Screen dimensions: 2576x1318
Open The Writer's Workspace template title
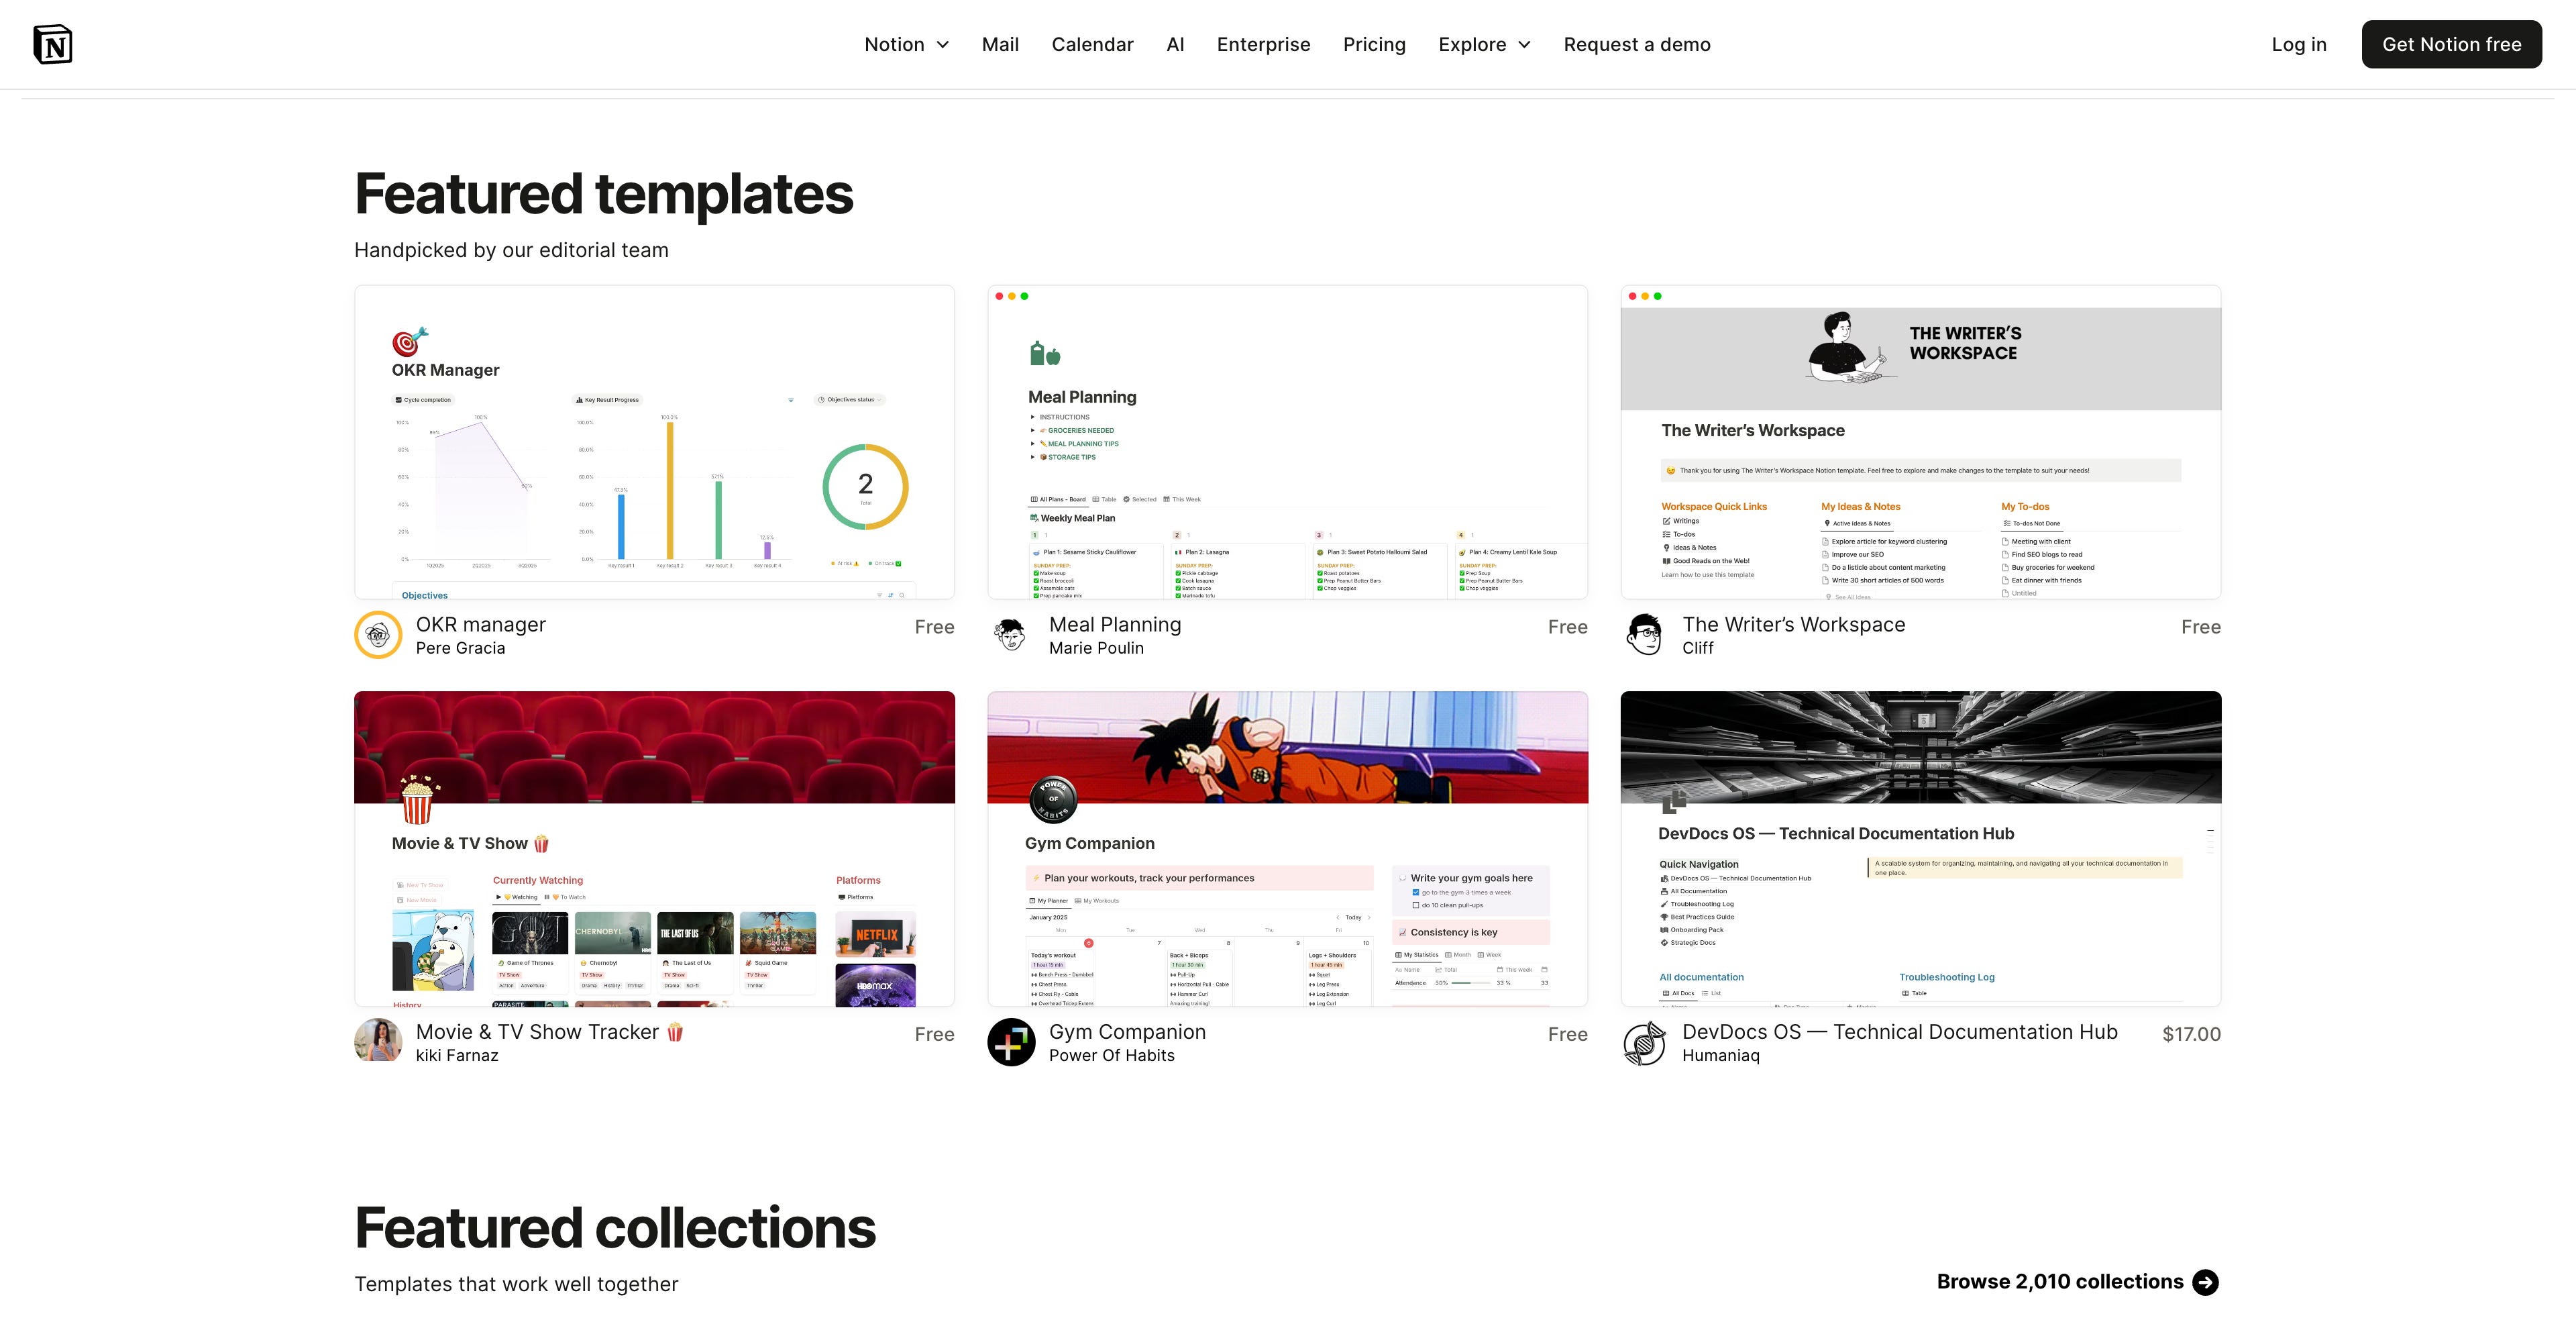click(x=1793, y=624)
